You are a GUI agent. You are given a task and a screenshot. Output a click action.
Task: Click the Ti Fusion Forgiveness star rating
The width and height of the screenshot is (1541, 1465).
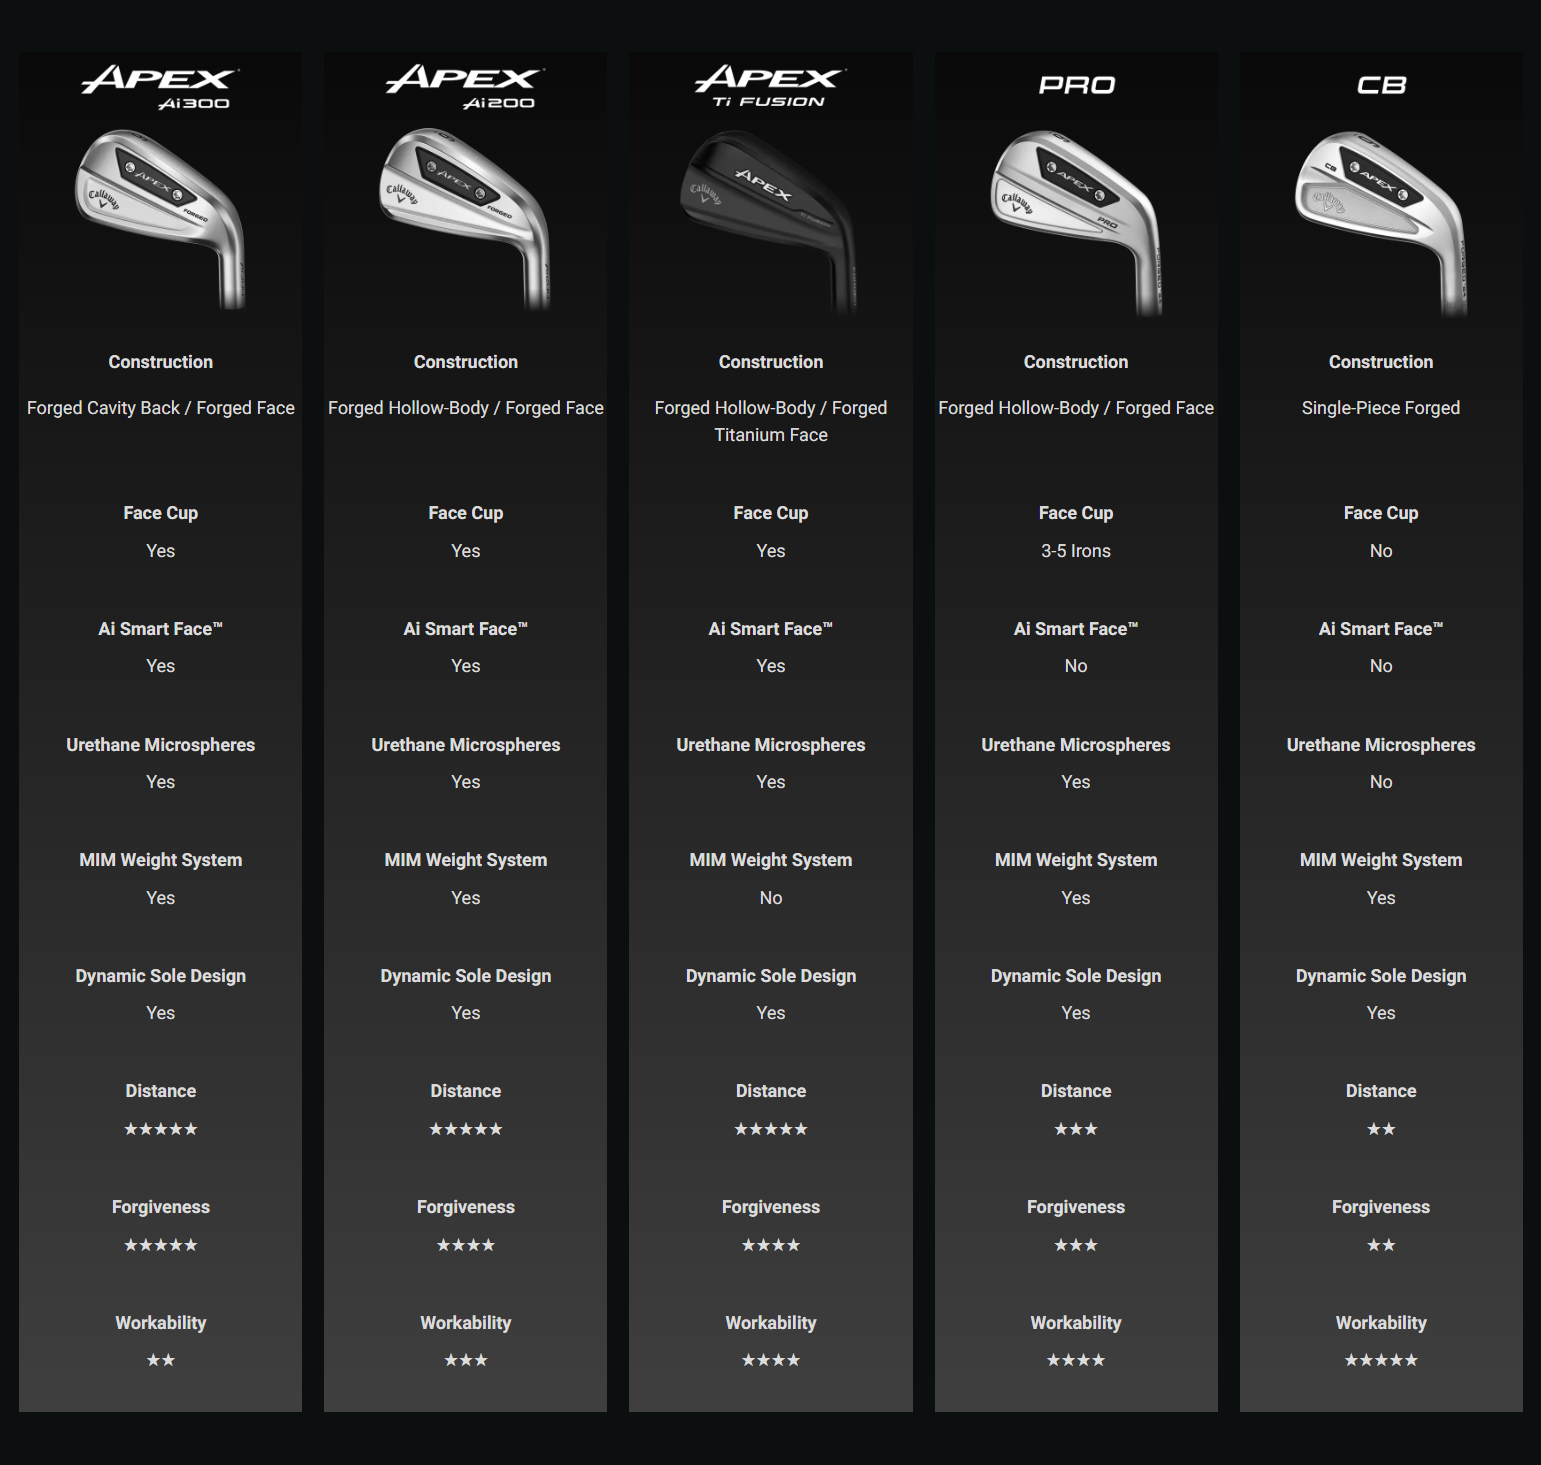pos(771,1245)
